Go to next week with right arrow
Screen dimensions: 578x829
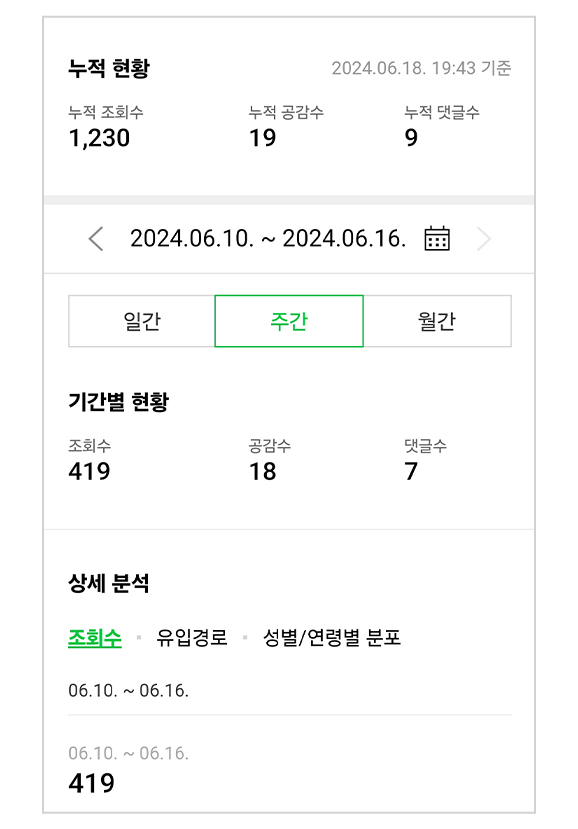click(x=484, y=238)
